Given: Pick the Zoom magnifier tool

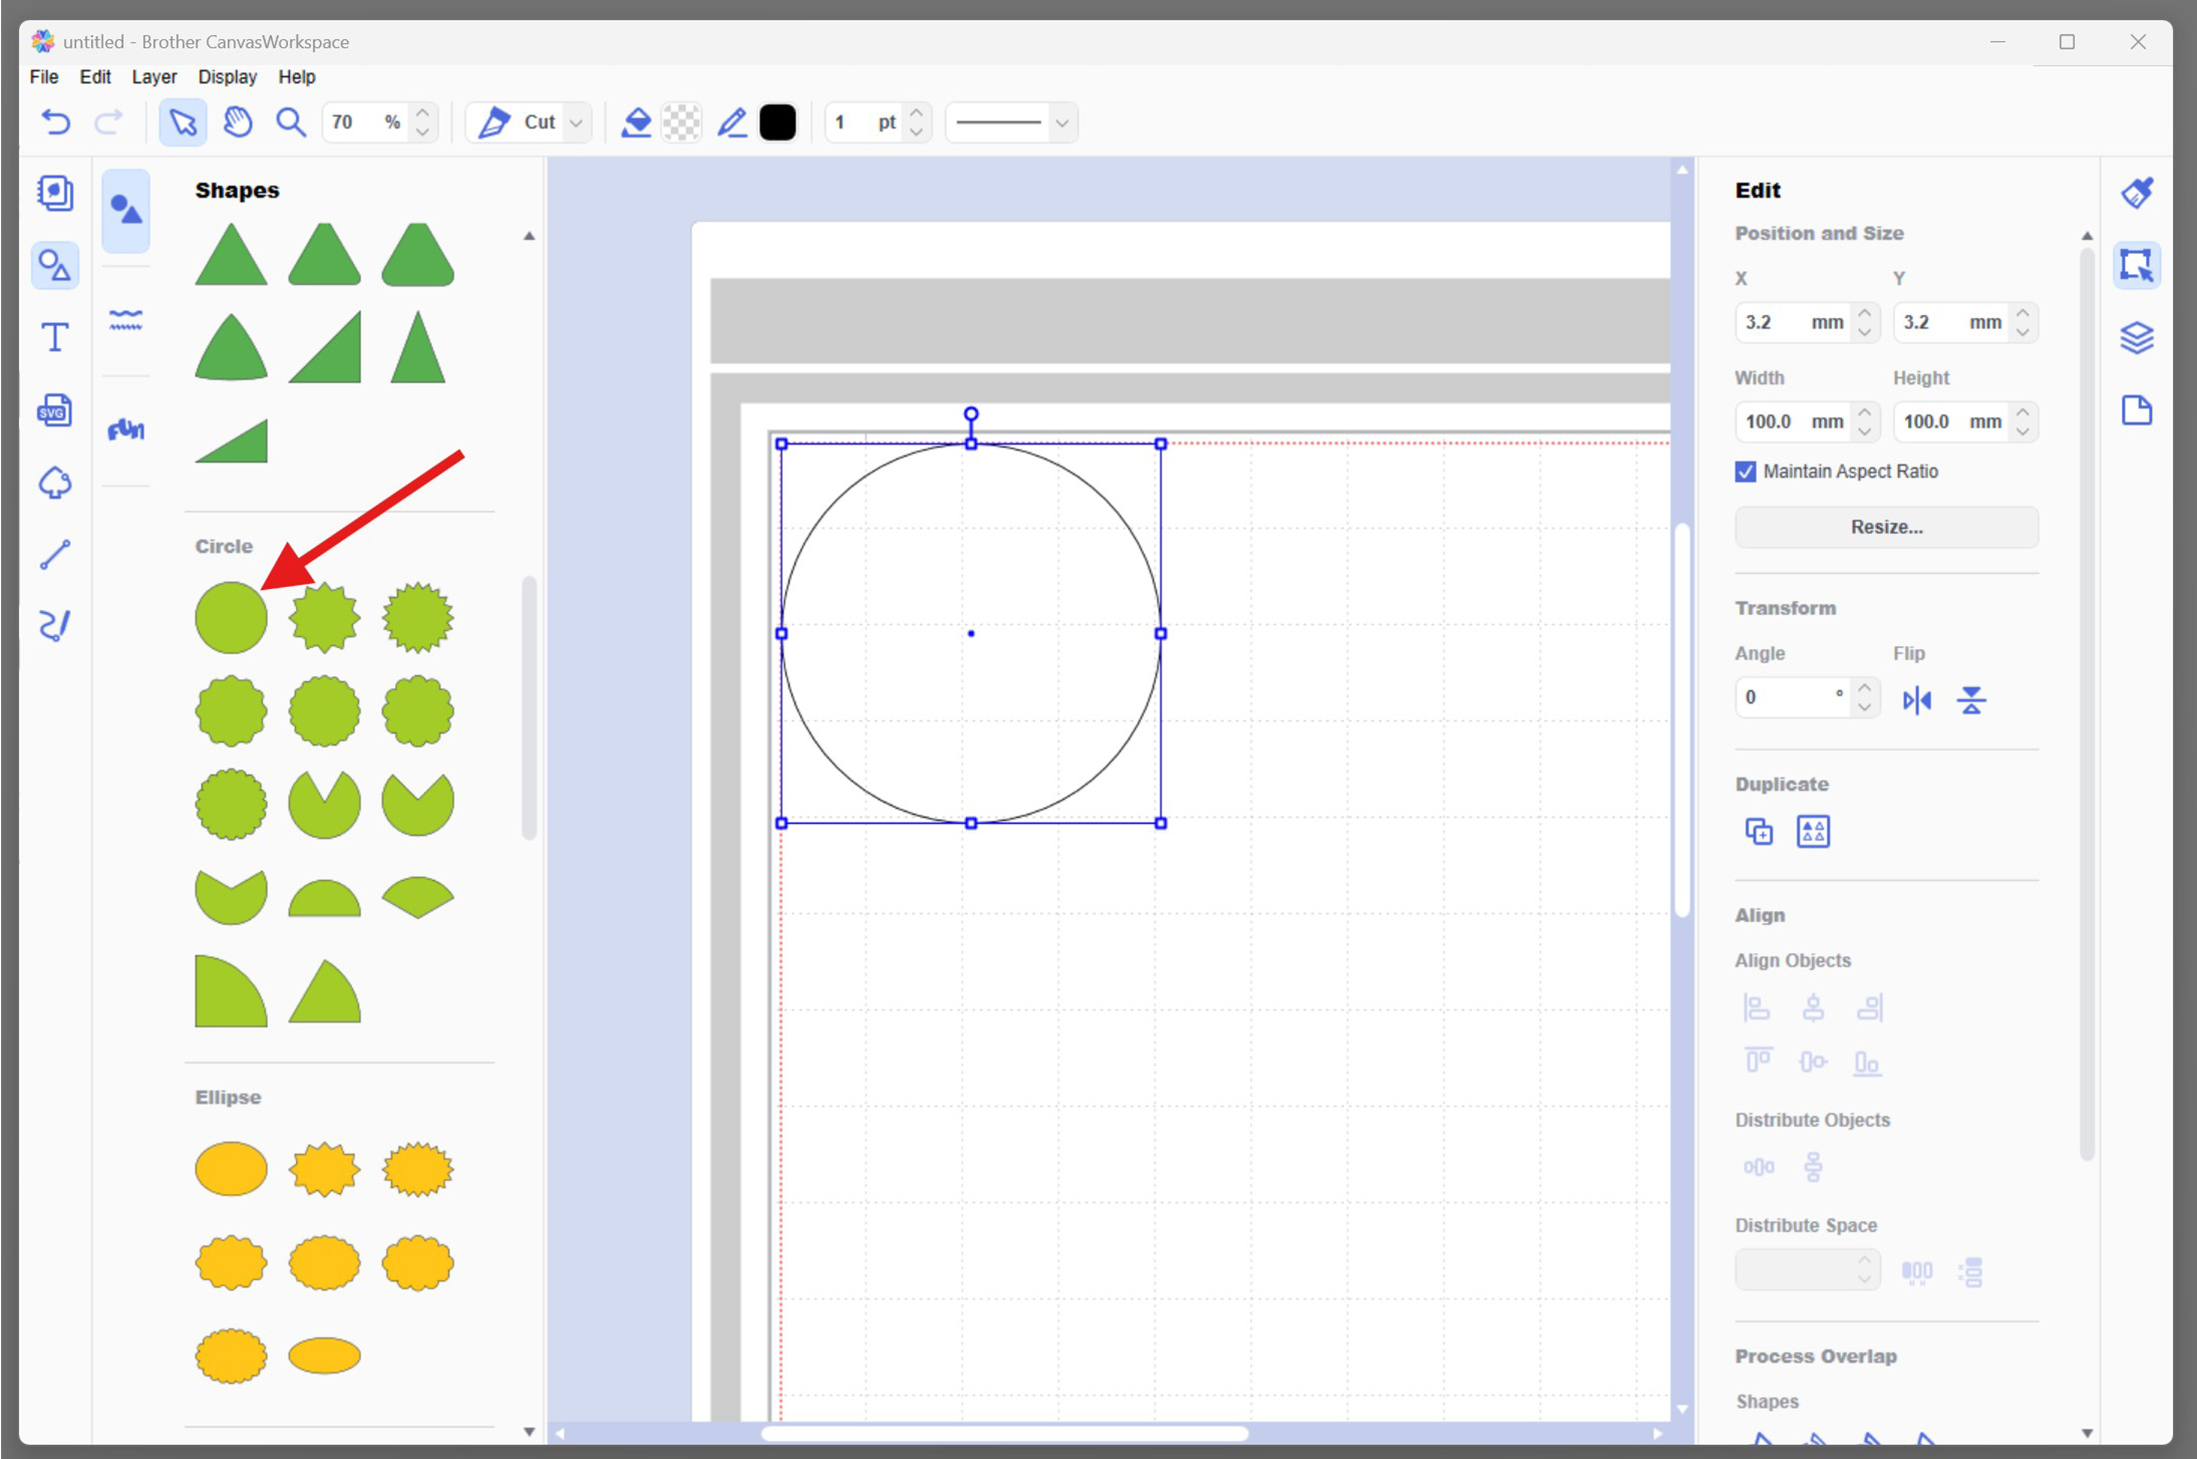Looking at the screenshot, I should [x=291, y=122].
